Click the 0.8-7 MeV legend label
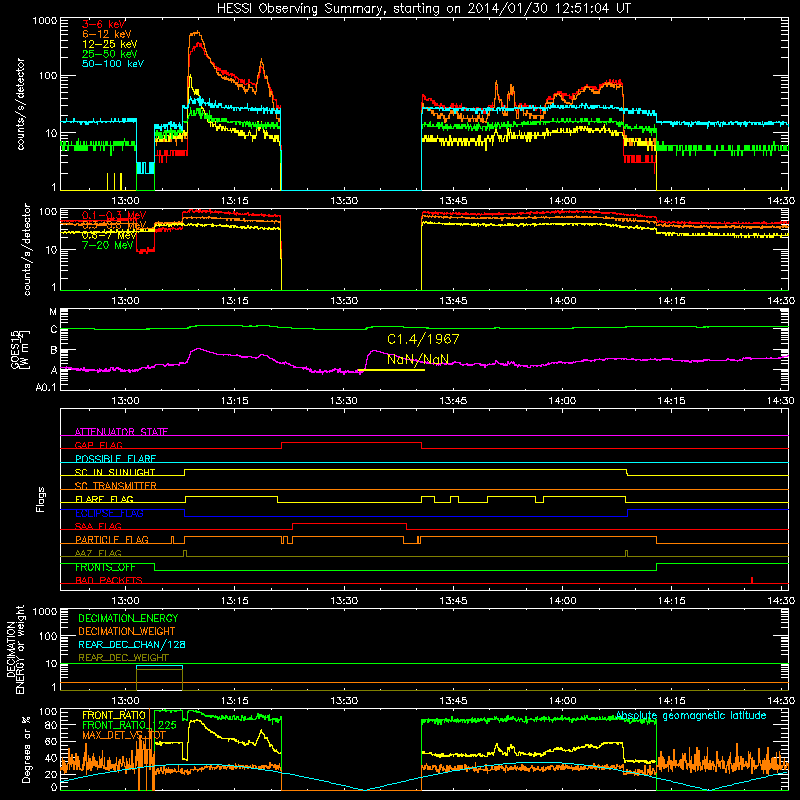The height and width of the screenshot is (800, 800). (109, 235)
